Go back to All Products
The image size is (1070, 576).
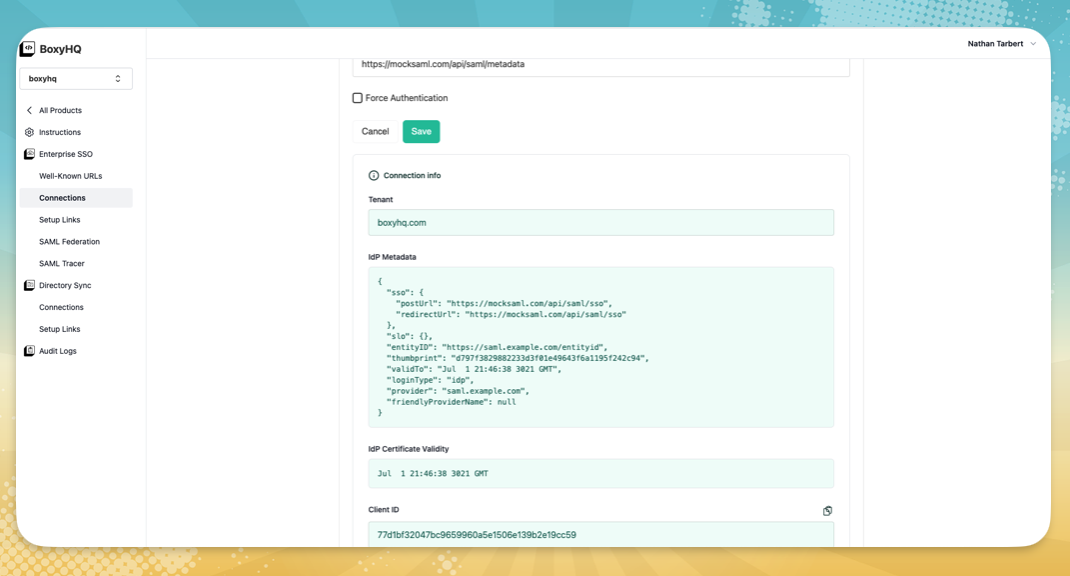click(x=60, y=111)
